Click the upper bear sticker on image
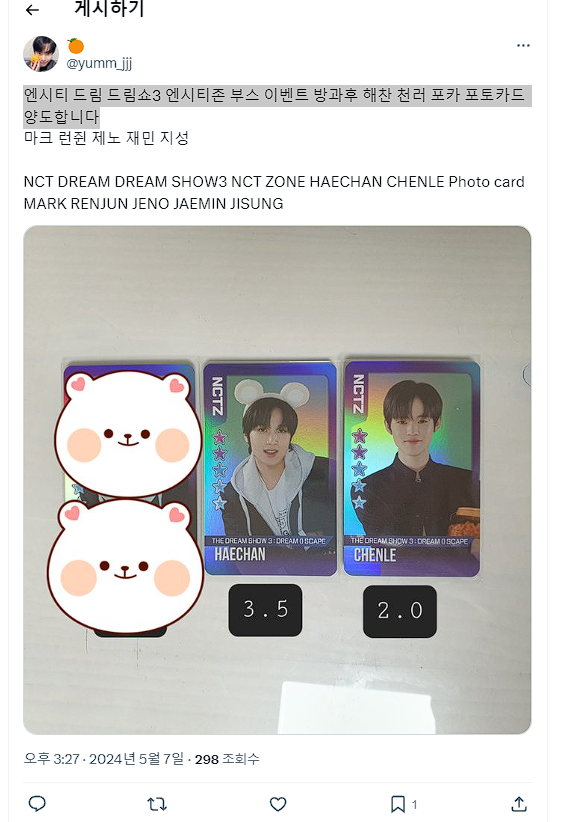Screen dimensions: 567x822 pyautogui.click(x=128, y=432)
